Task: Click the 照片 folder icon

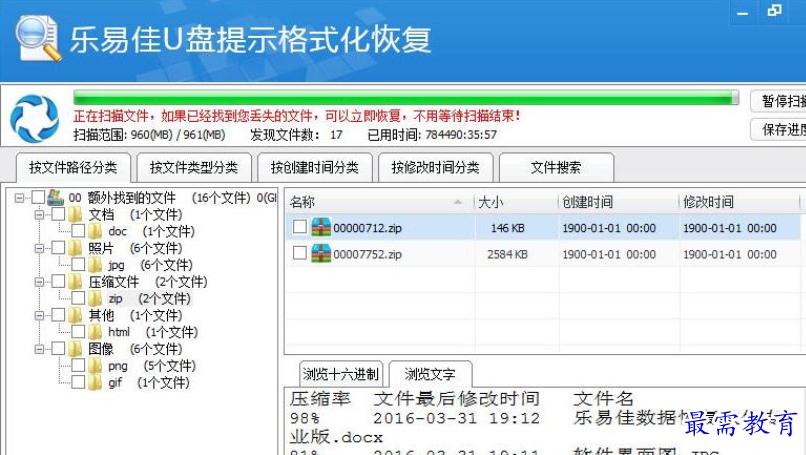Action: (x=75, y=248)
